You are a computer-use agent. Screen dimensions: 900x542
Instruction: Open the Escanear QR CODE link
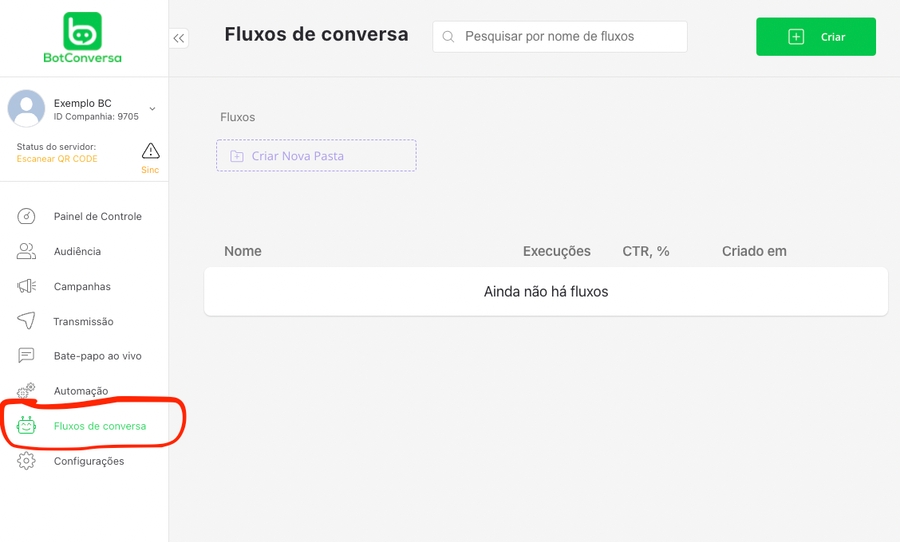(57, 159)
